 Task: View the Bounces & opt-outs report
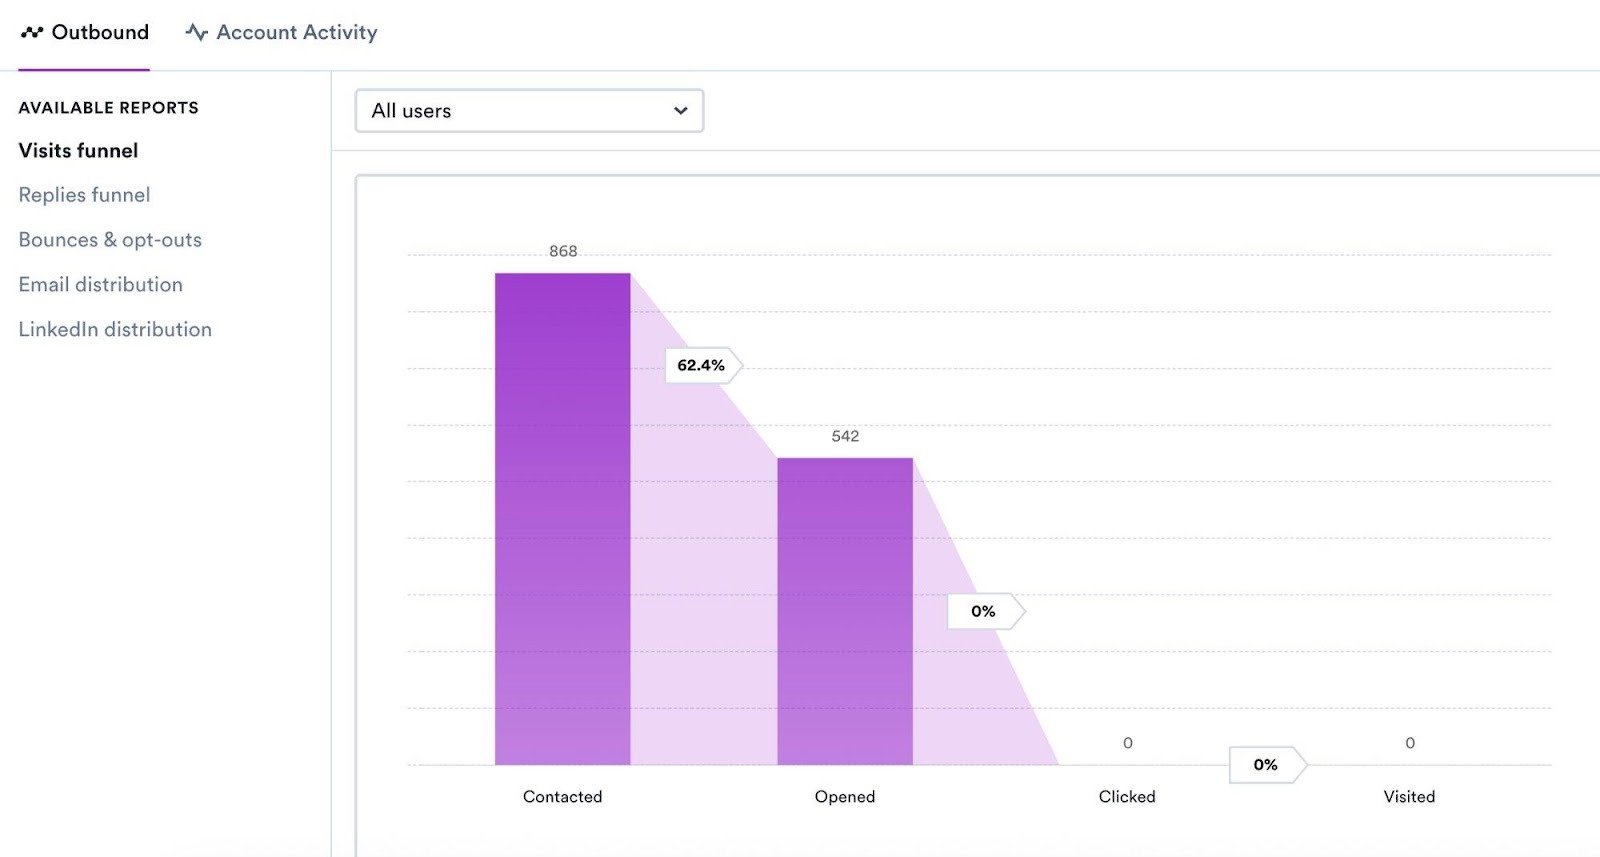click(x=110, y=239)
